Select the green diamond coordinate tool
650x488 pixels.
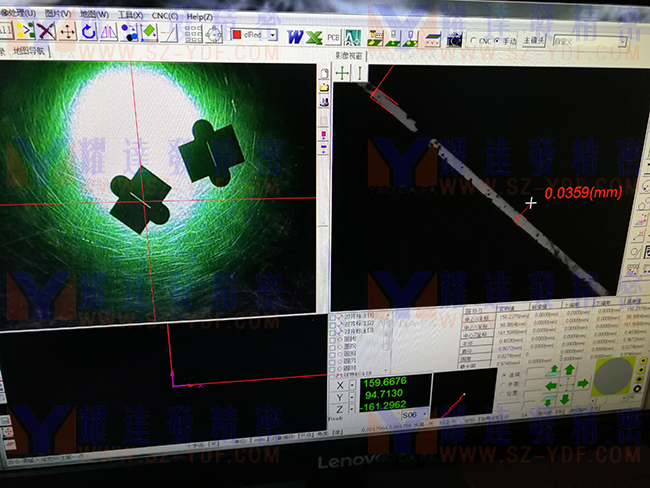coord(149,33)
